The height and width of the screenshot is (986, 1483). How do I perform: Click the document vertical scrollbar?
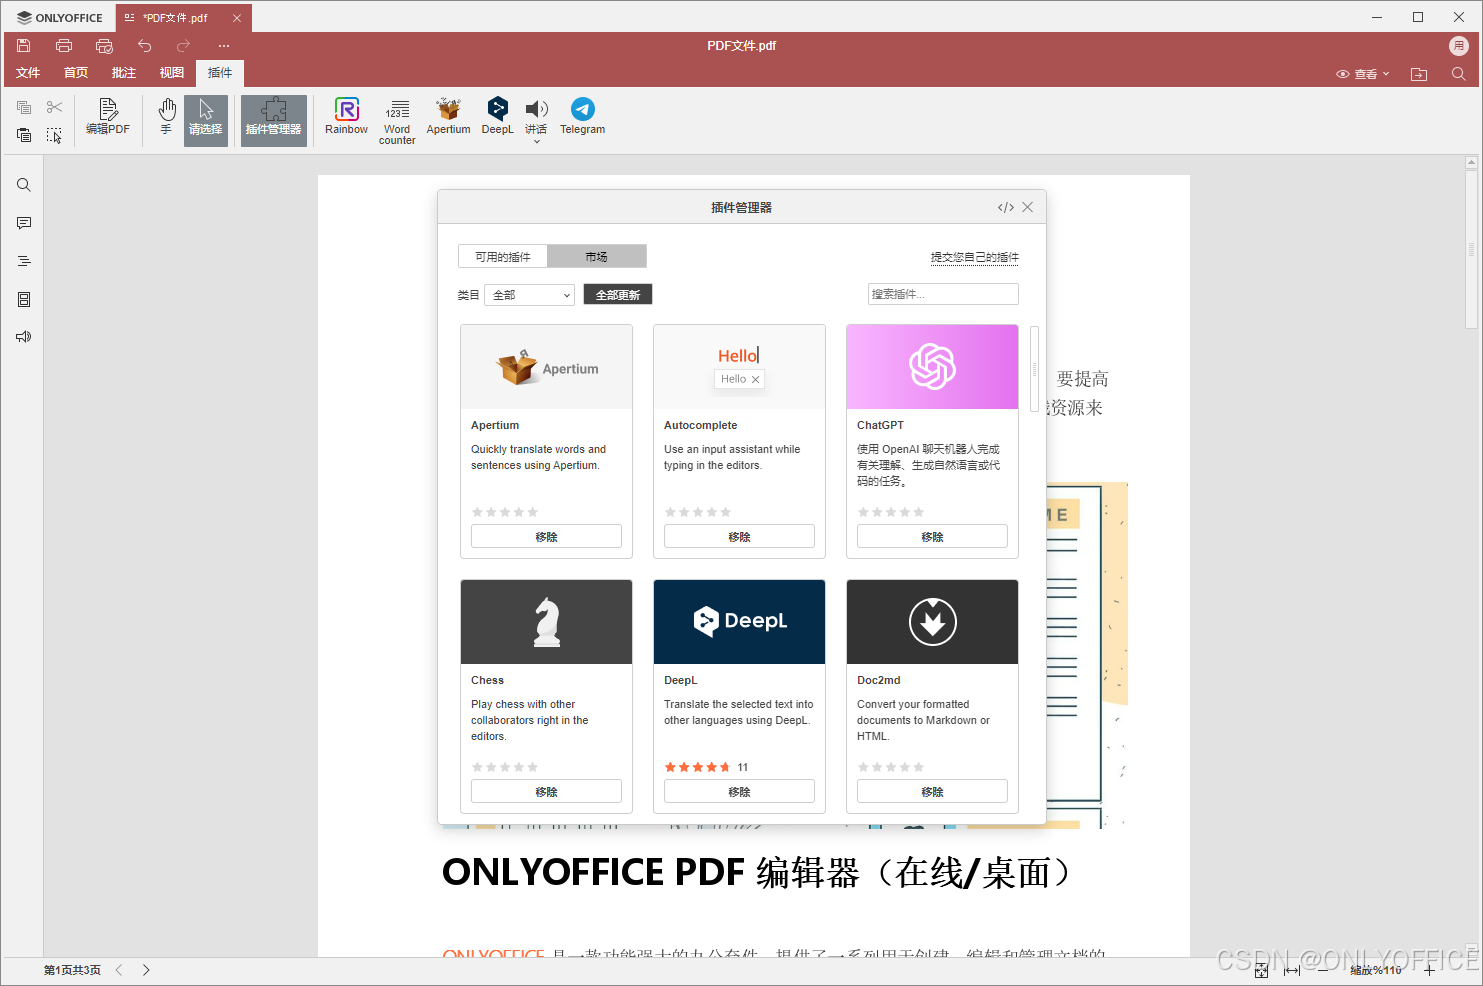[1471, 249]
